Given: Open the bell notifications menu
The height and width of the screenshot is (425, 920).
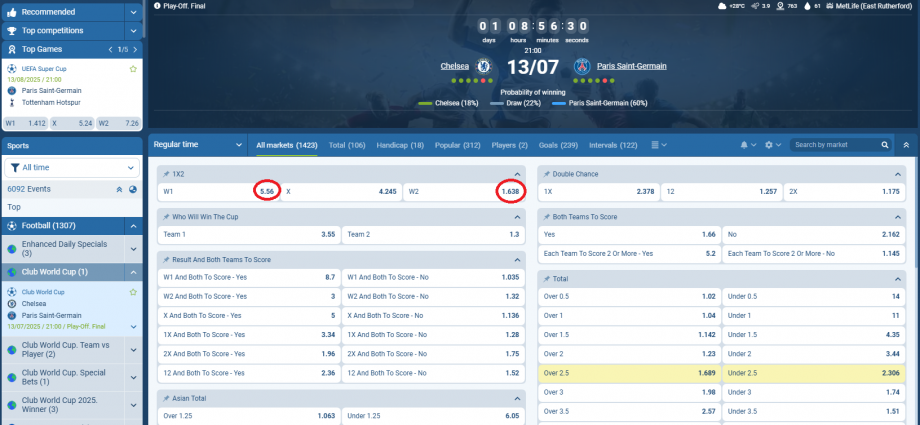Looking at the screenshot, I should click(748, 145).
